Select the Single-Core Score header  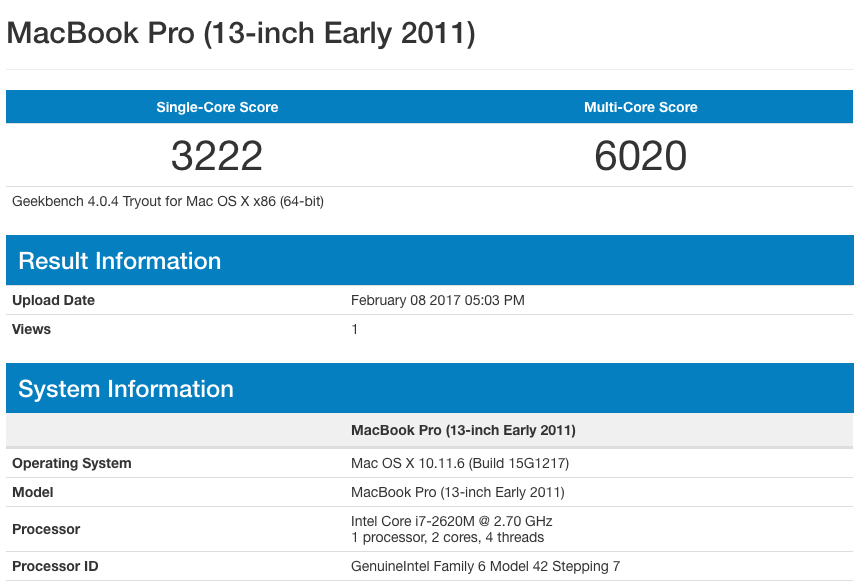[217, 107]
